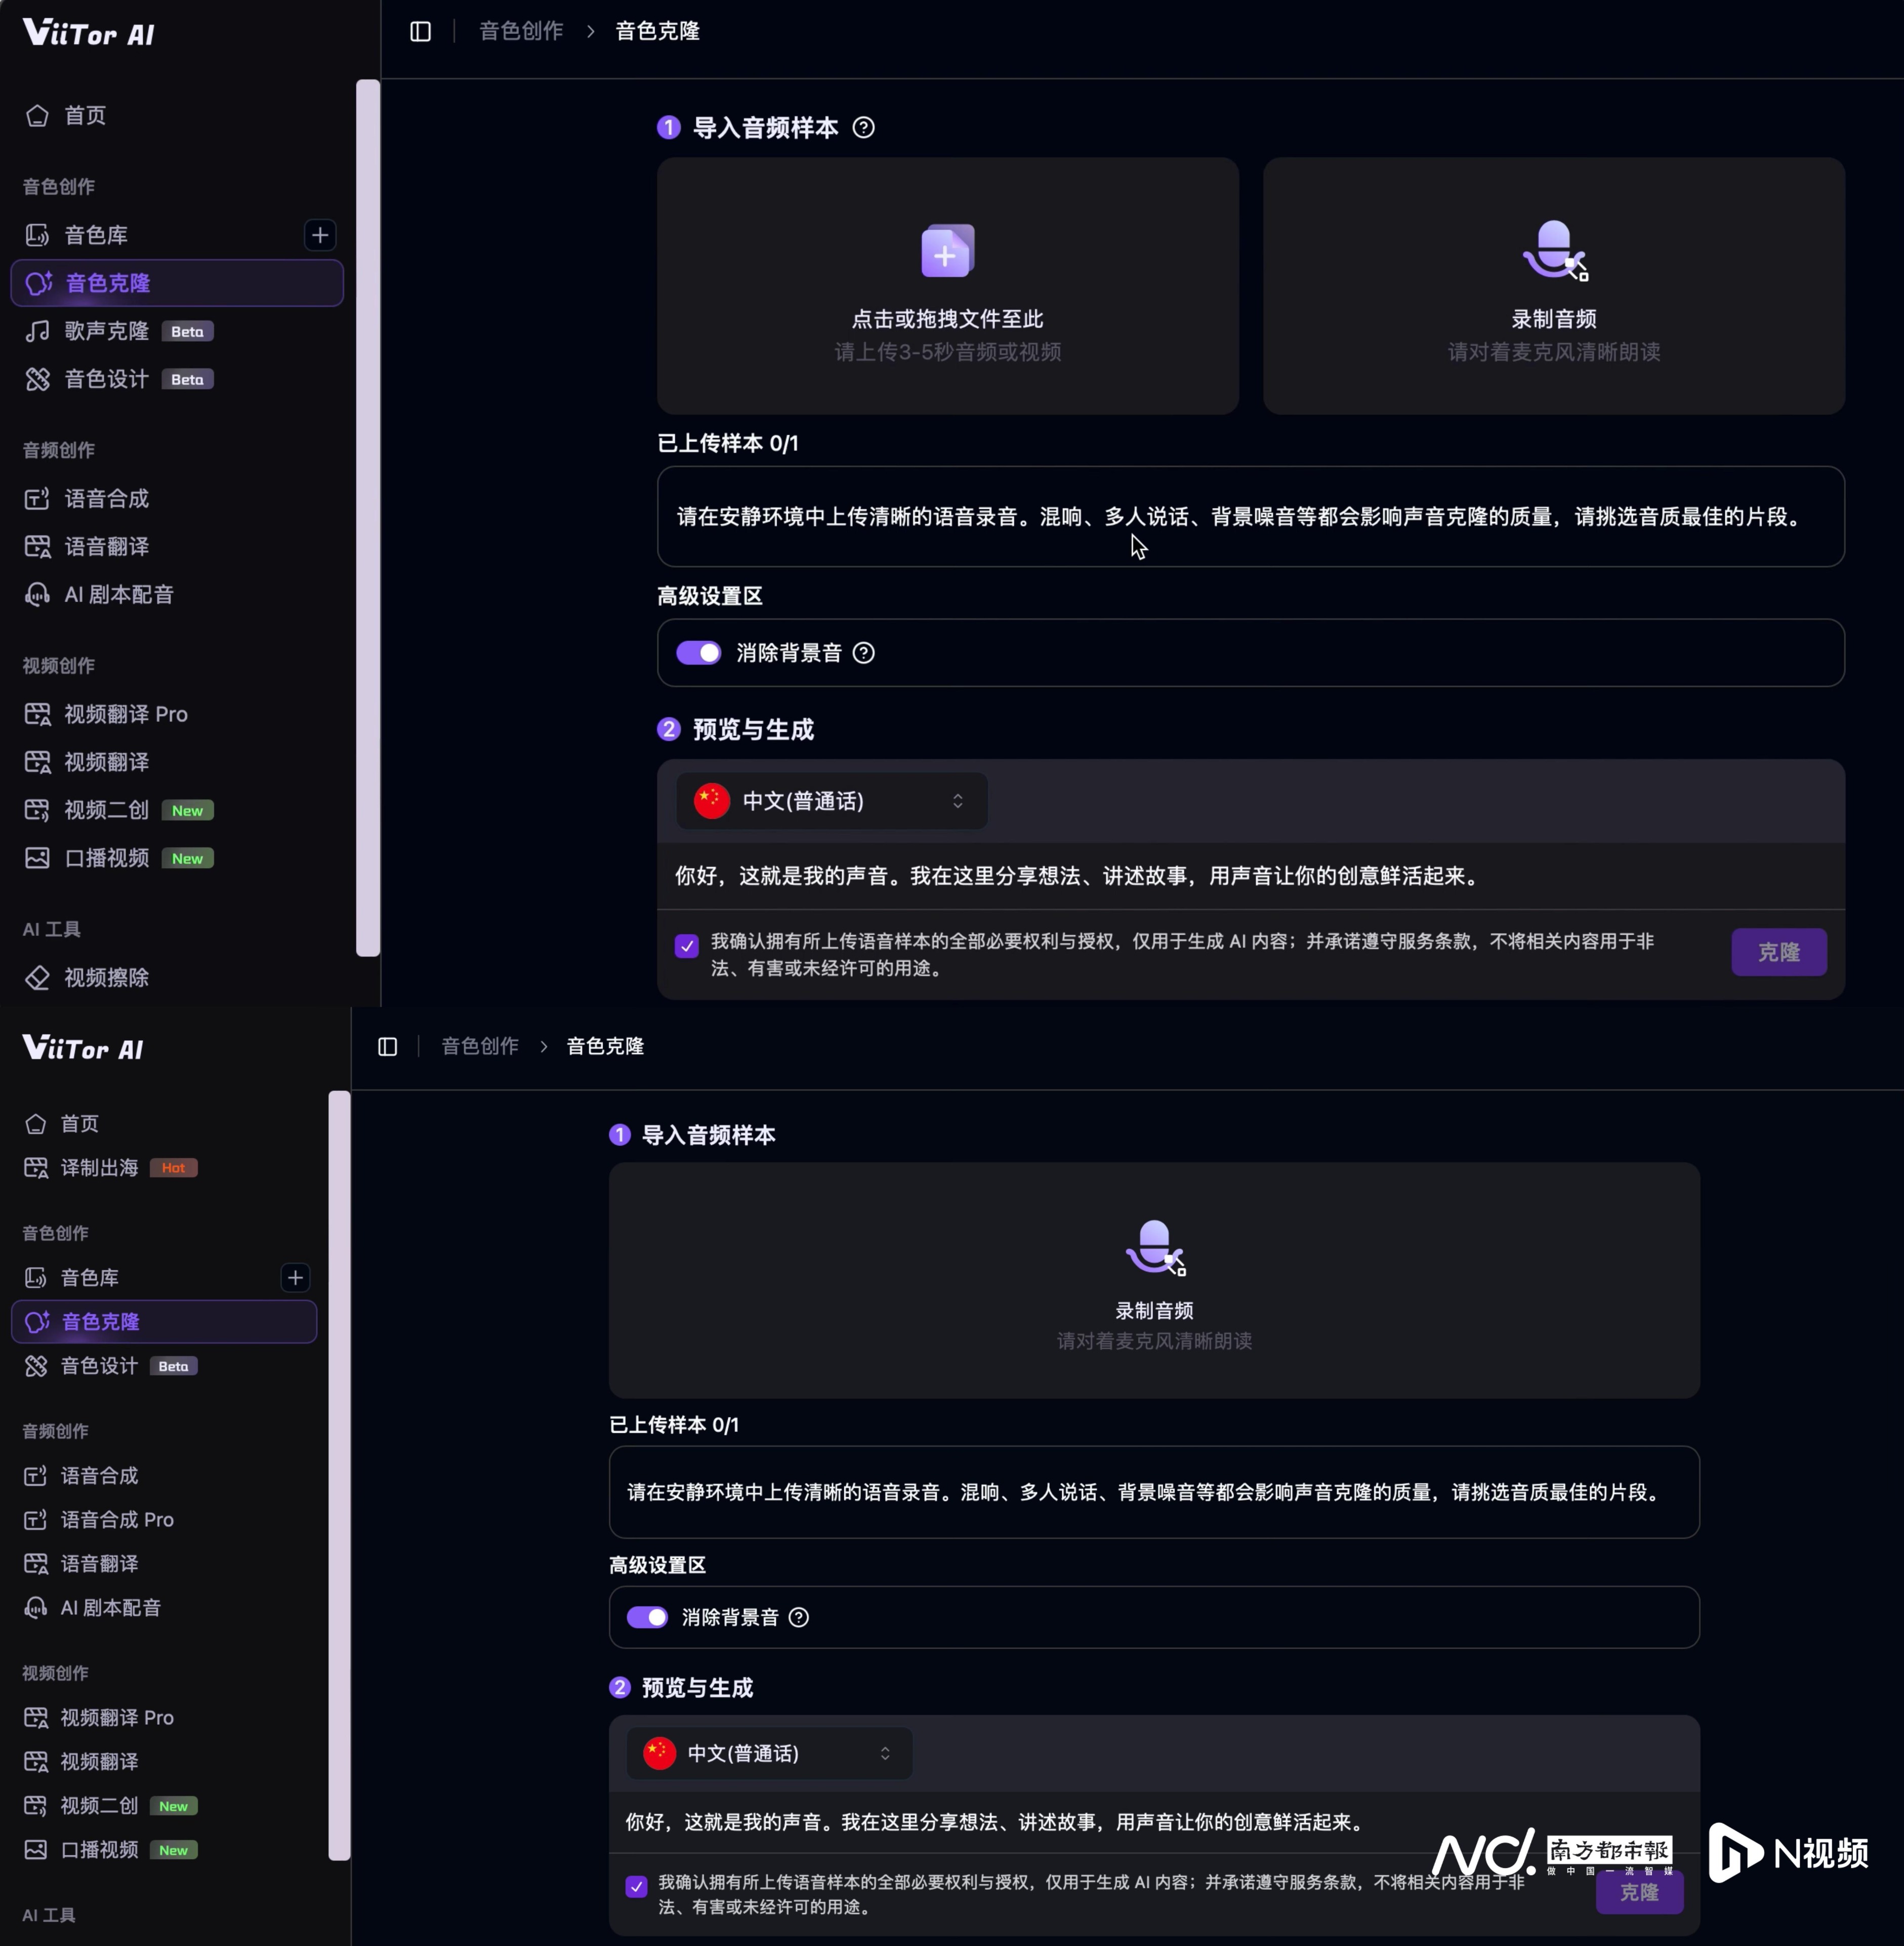The image size is (1904, 1946).
Task: Select 音色设计 Beta in upper sidebar
Action: point(106,379)
